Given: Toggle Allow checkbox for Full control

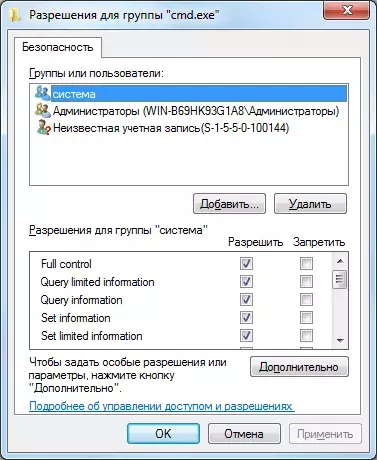Looking at the screenshot, I should click(x=246, y=264).
